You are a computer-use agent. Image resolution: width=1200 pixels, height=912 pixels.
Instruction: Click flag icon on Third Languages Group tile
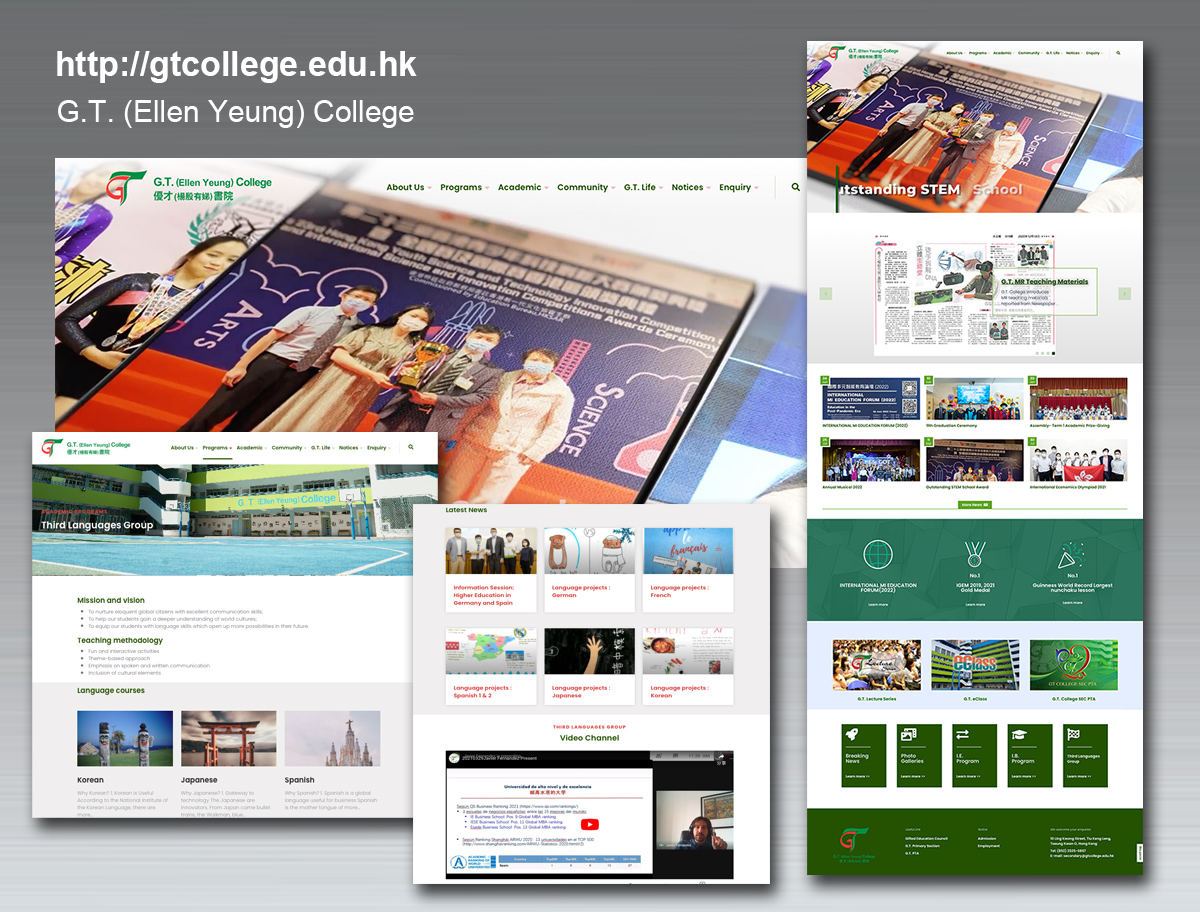pyautogui.click(x=1073, y=735)
